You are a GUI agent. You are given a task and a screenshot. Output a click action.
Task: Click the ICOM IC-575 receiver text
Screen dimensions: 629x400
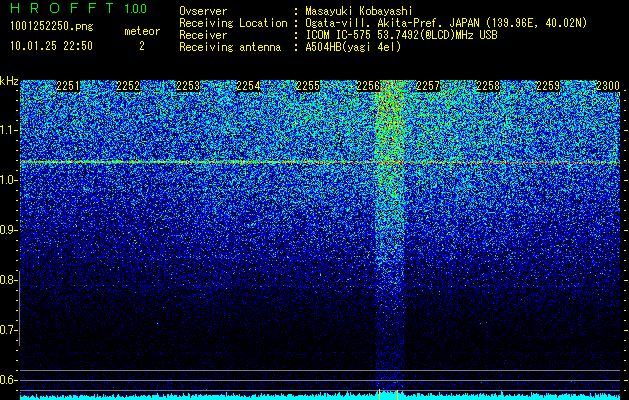(x=401, y=35)
